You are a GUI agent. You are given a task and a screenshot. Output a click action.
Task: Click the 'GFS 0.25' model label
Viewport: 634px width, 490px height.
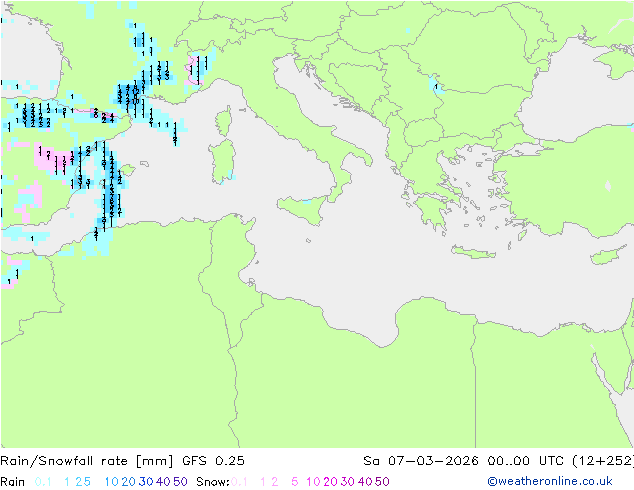click(x=213, y=461)
